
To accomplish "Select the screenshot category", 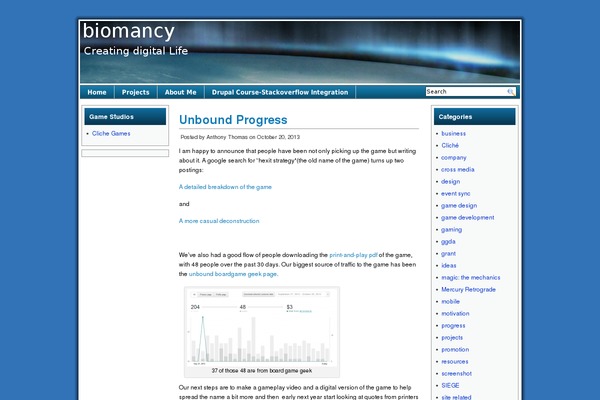I will click(x=457, y=374).
